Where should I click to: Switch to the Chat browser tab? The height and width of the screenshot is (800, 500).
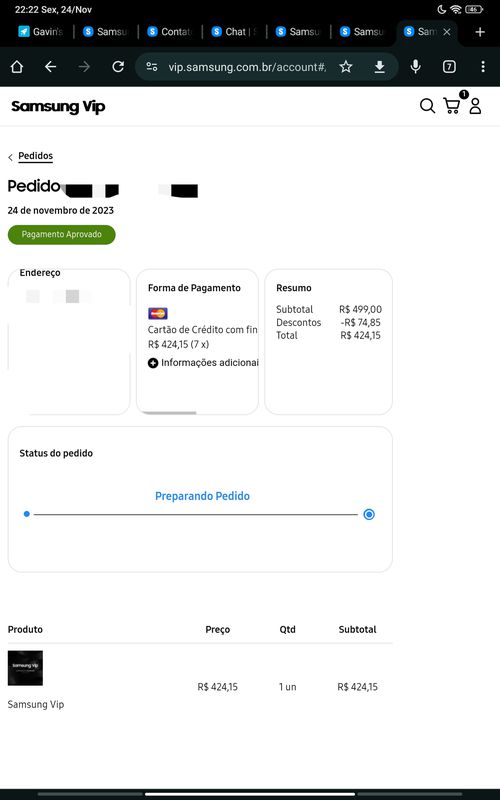(234, 32)
